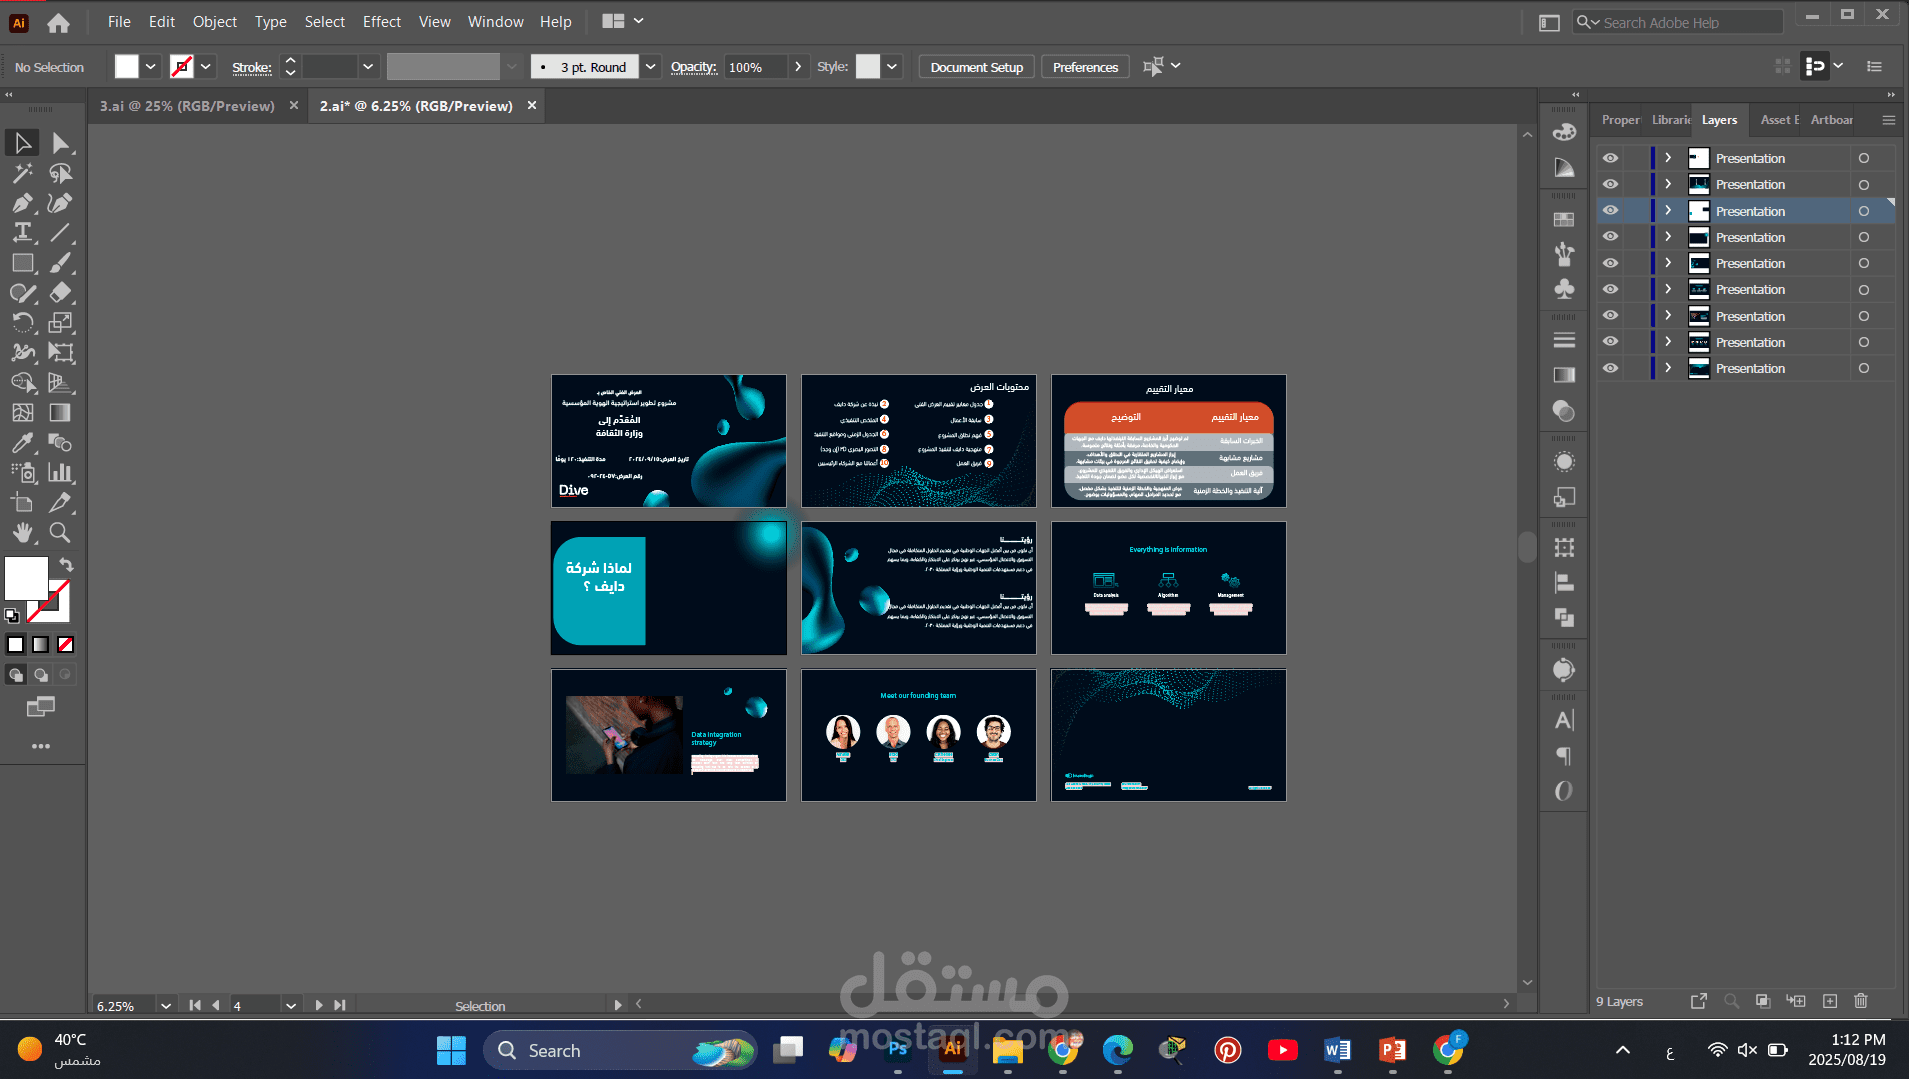Screen dimensions: 1909x1079
Task: Open the zoom level dropdown
Action: tap(166, 1006)
